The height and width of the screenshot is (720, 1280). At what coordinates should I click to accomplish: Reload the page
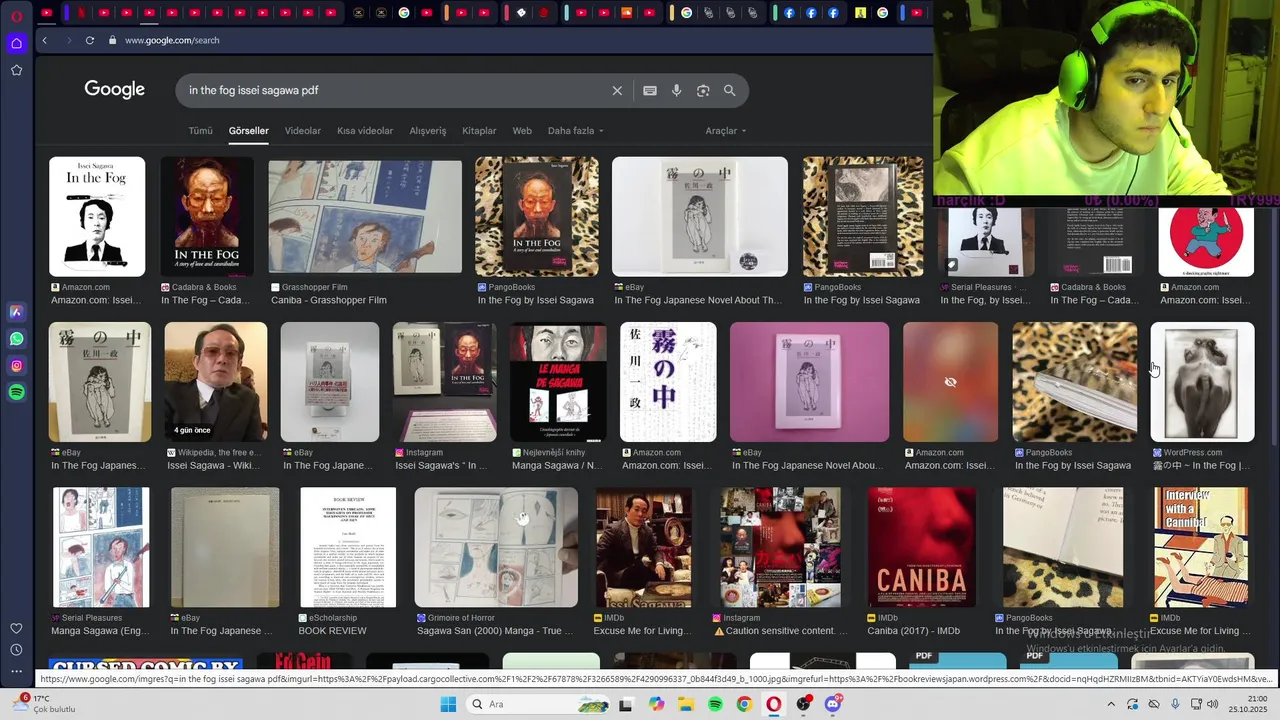point(90,40)
